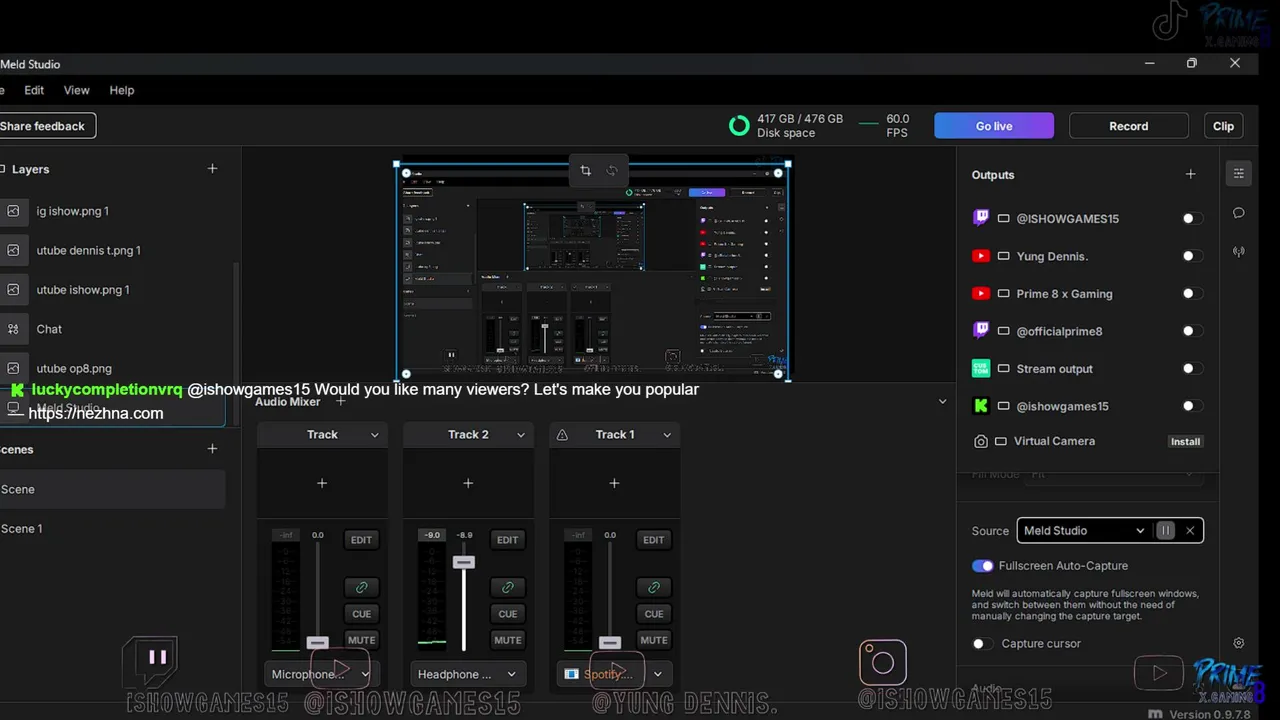1280x720 pixels.
Task: Open the Edit menu
Action: (34, 90)
